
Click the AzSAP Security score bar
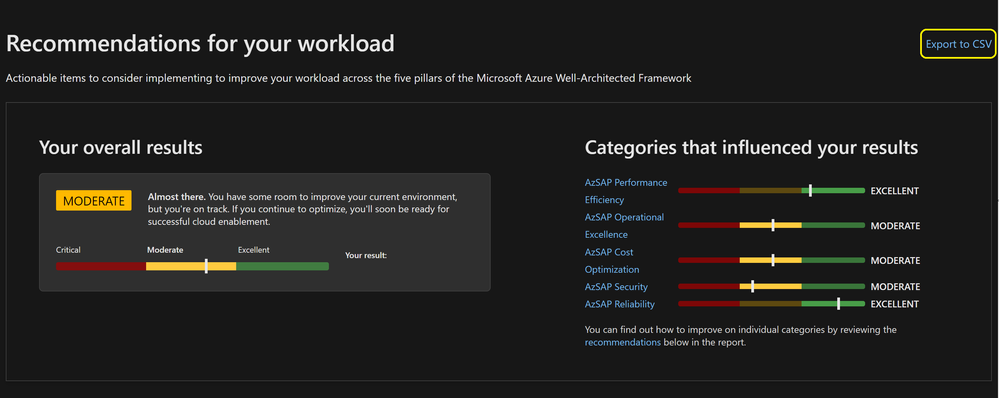pyautogui.click(x=772, y=287)
